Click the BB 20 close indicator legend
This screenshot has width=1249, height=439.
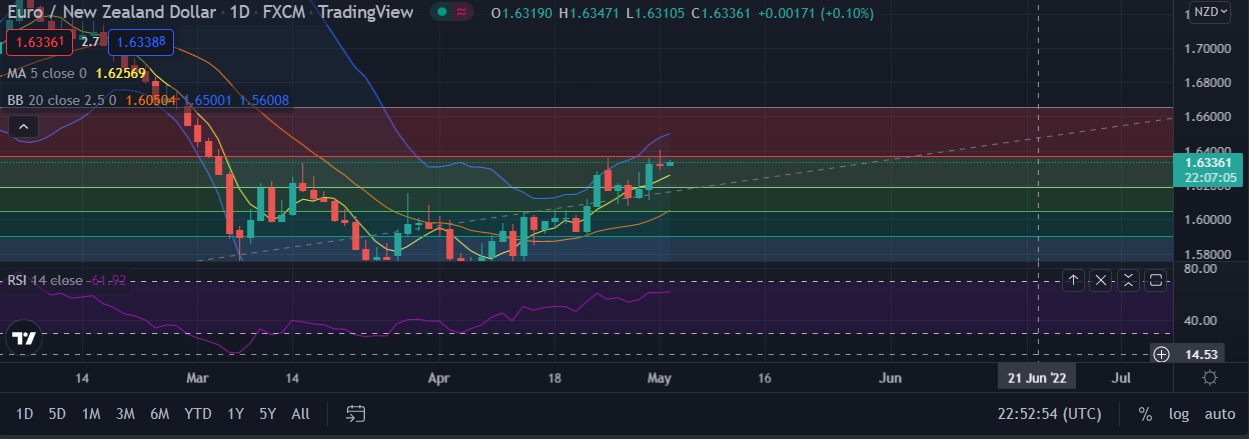coord(62,100)
